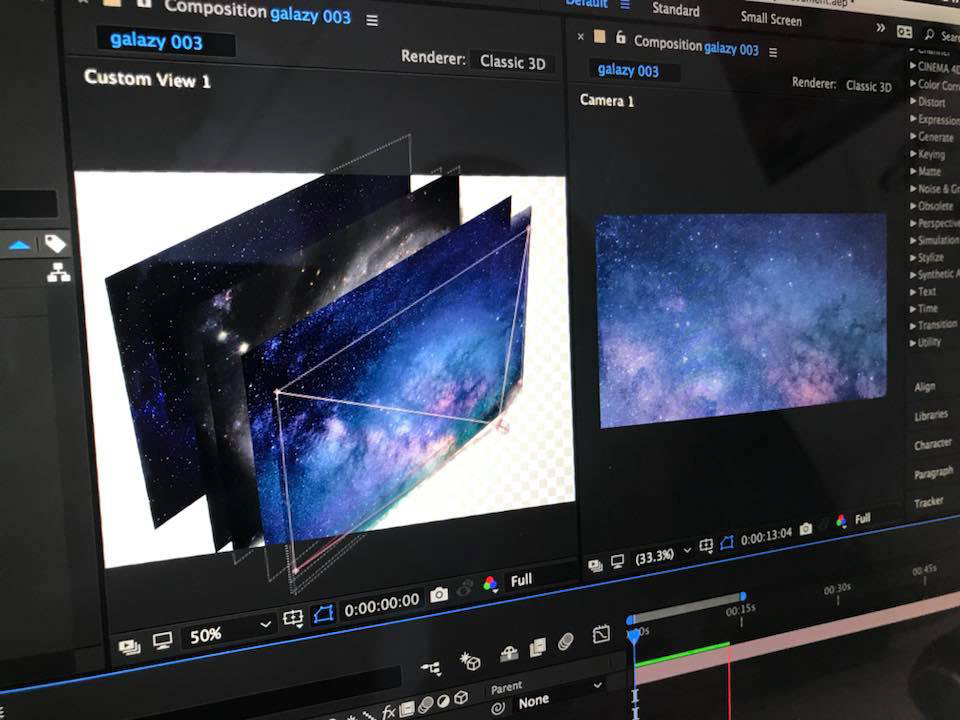The width and height of the screenshot is (960, 720).
Task: Open grid and guide options in Custom View 1
Action: [293, 619]
